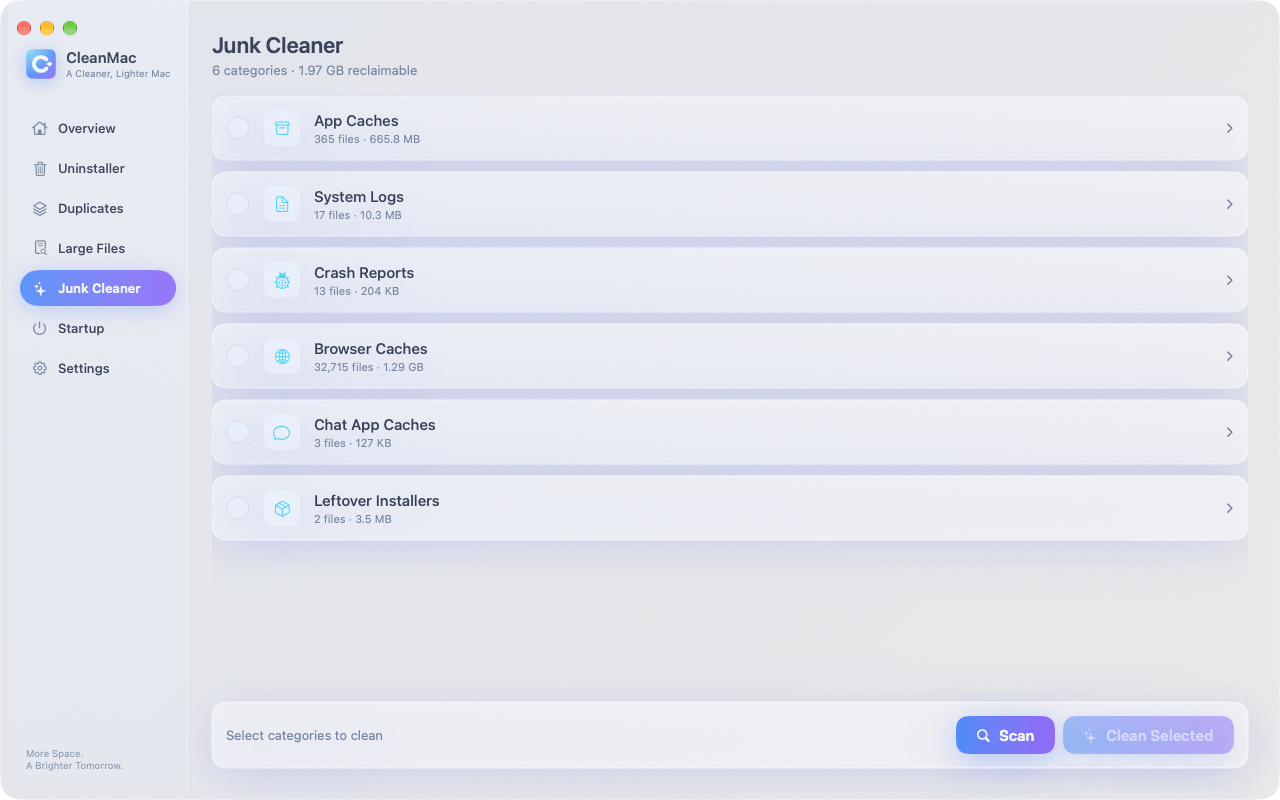Screen dimensions: 1280x800
Task: Click the Large Files icon in sidebar
Action: click(40, 248)
